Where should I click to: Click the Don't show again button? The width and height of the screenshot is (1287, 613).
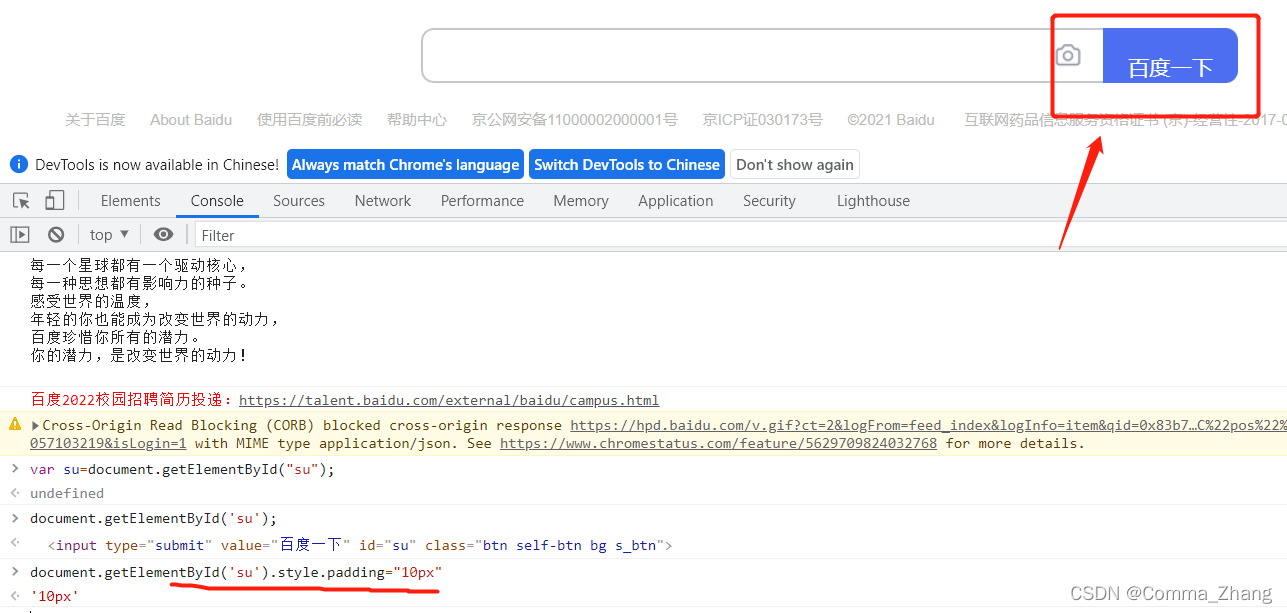pyautogui.click(x=795, y=164)
